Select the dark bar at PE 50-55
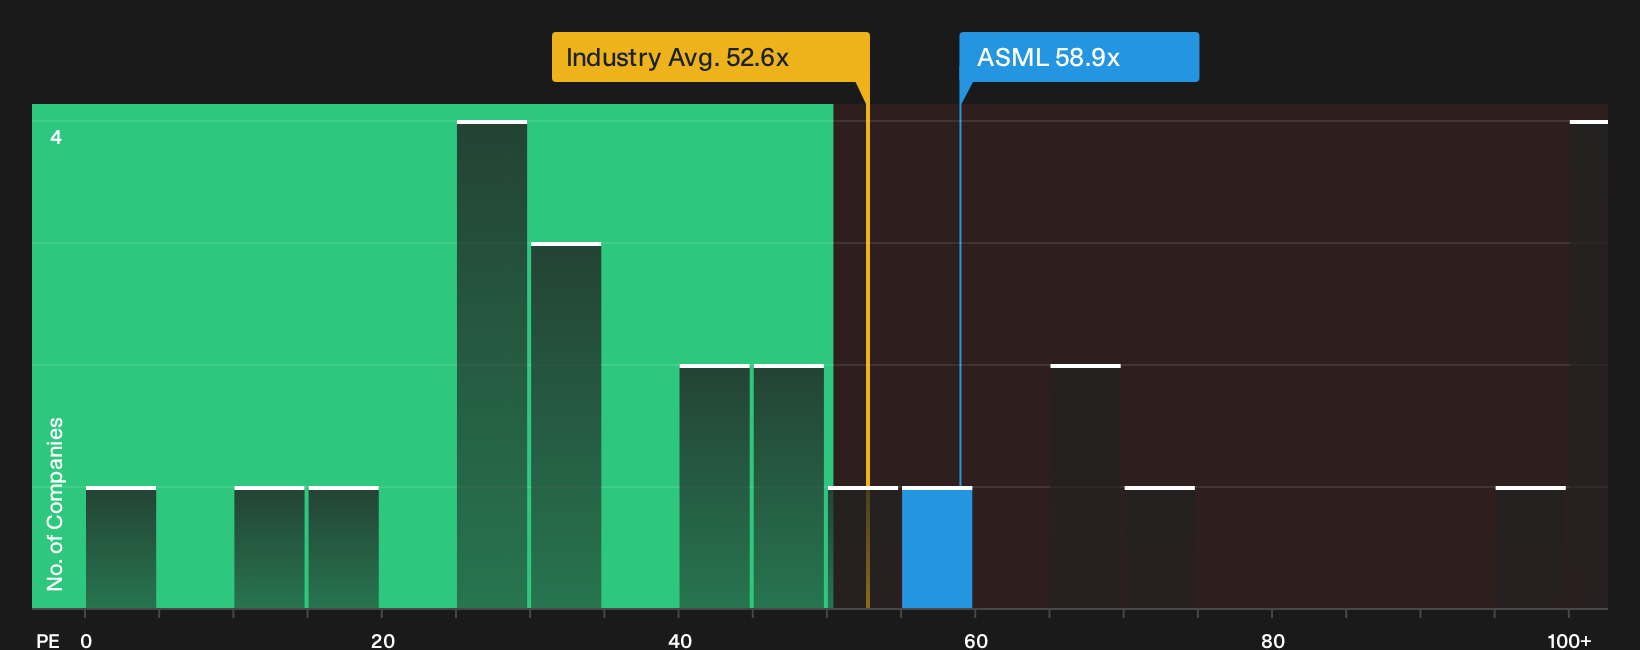 click(863, 548)
